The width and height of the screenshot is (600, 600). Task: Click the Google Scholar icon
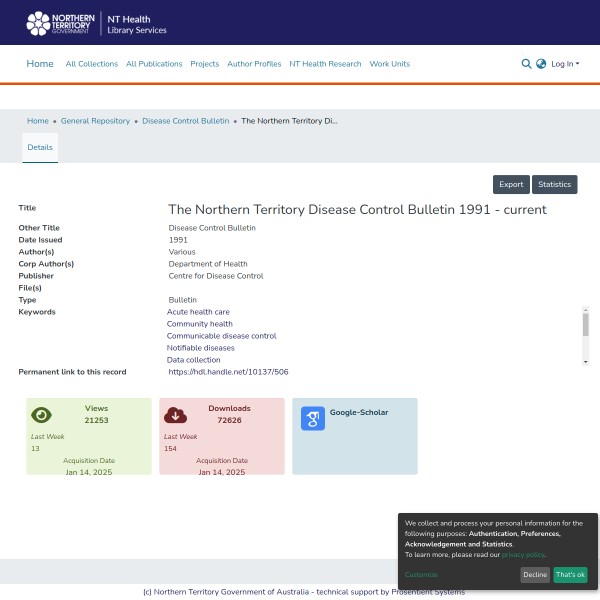pyautogui.click(x=312, y=419)
